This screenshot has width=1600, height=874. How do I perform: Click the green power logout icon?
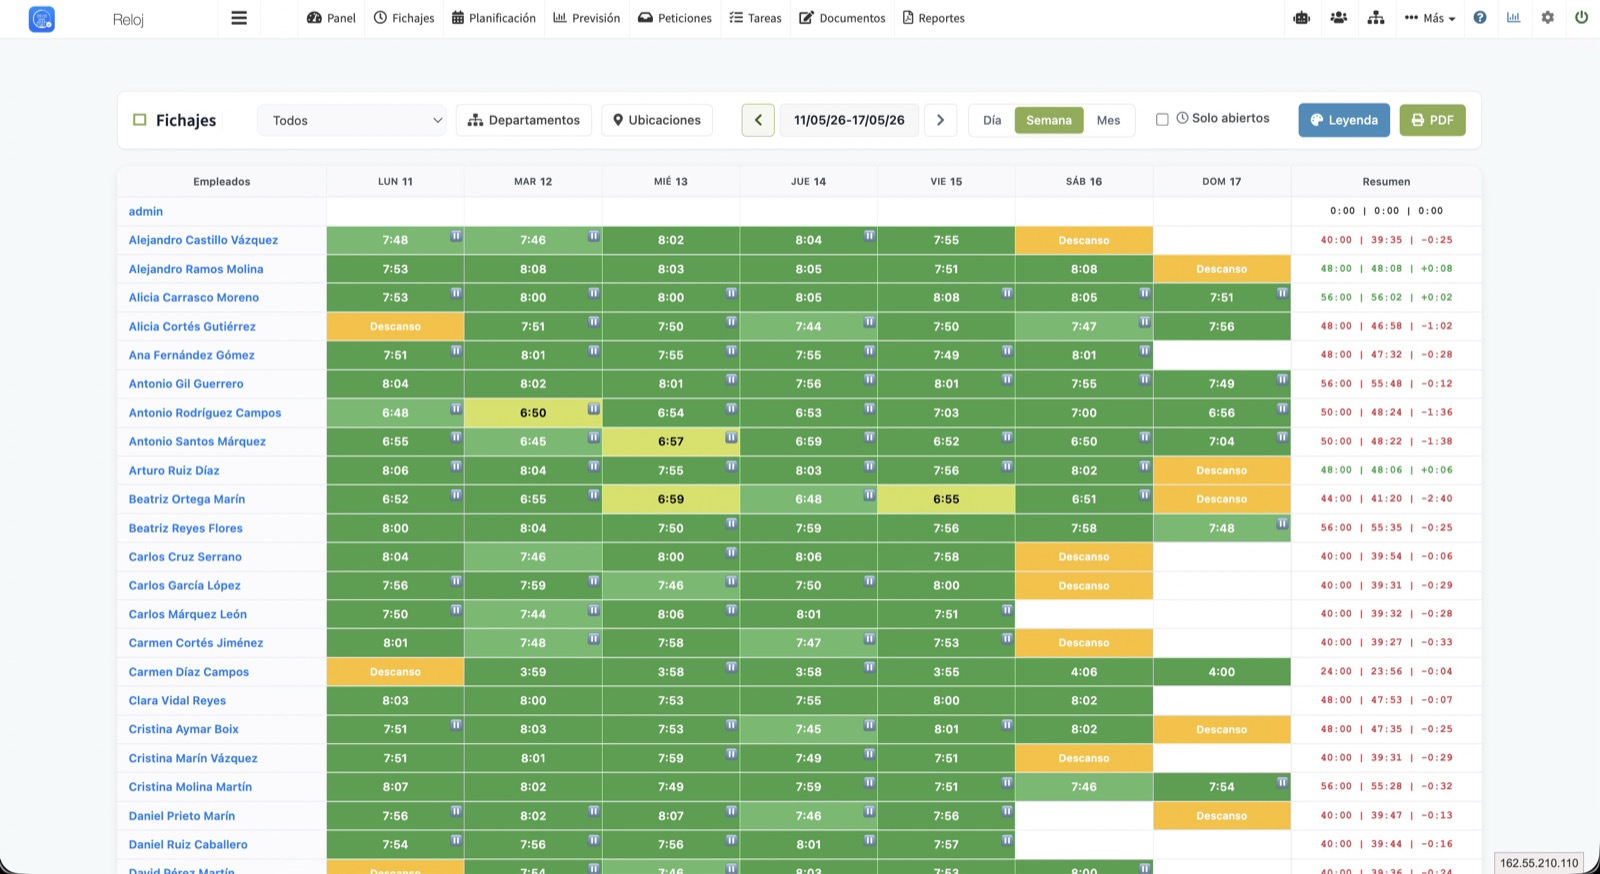(x=1581, y=18)
